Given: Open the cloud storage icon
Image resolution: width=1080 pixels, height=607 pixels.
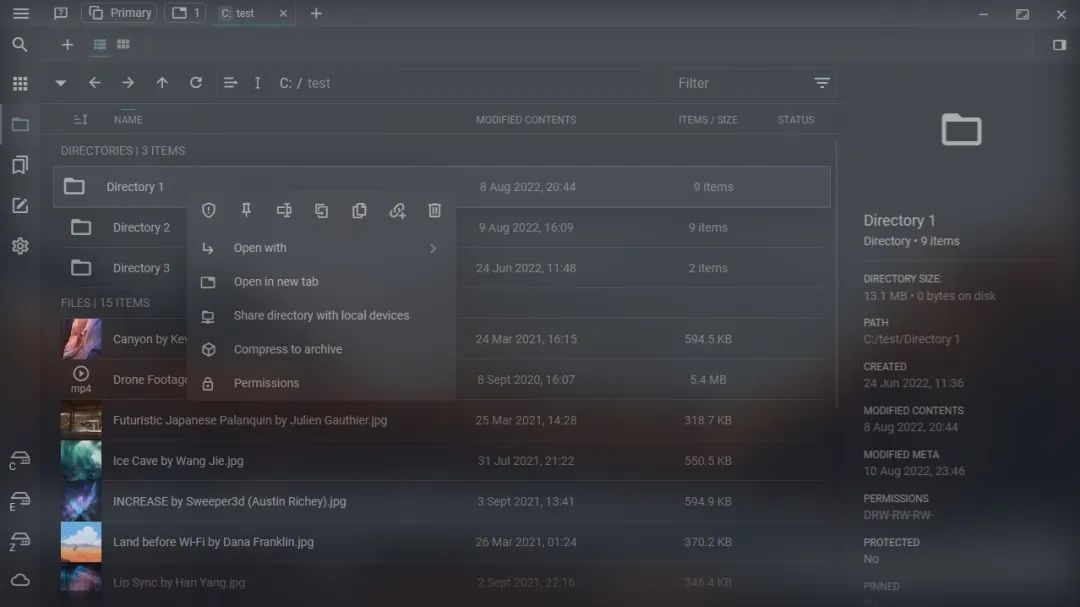Looking at the screenshot, I should click(x=20, y=580).
